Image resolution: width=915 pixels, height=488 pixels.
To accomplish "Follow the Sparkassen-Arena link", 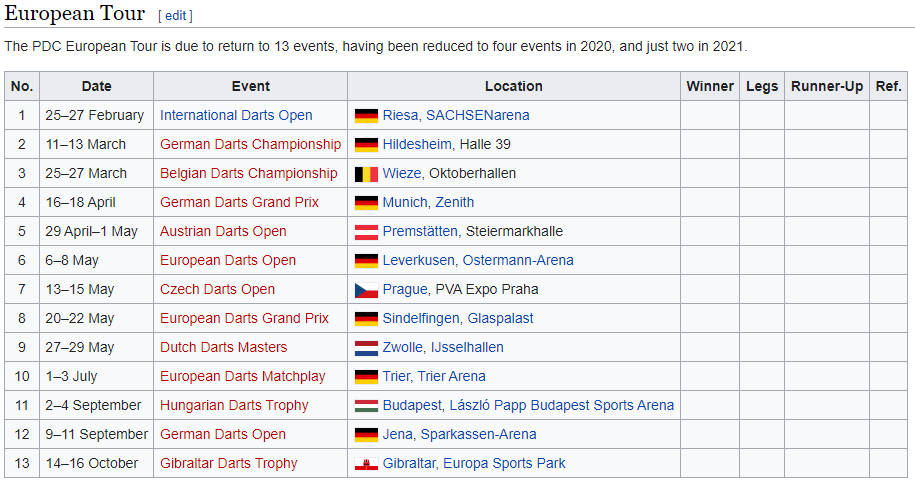I will pyautogui.click(x=479, y=434).
